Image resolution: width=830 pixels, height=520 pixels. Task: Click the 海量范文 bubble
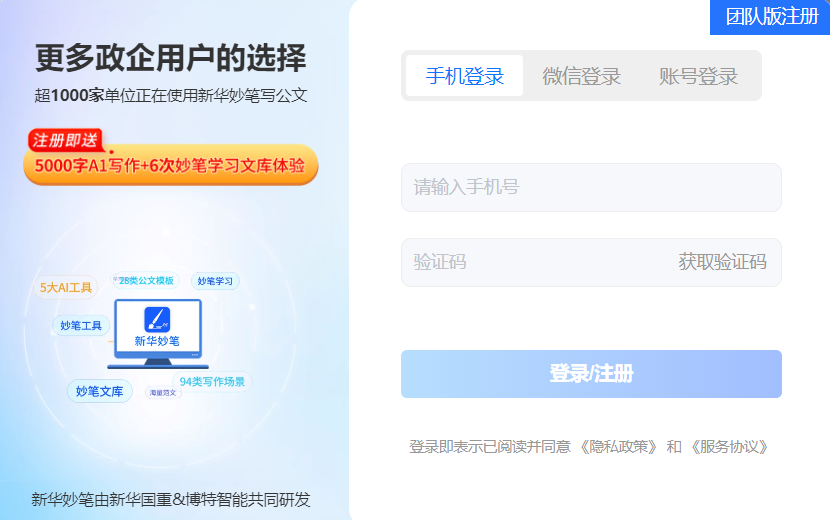click(162, 393)
